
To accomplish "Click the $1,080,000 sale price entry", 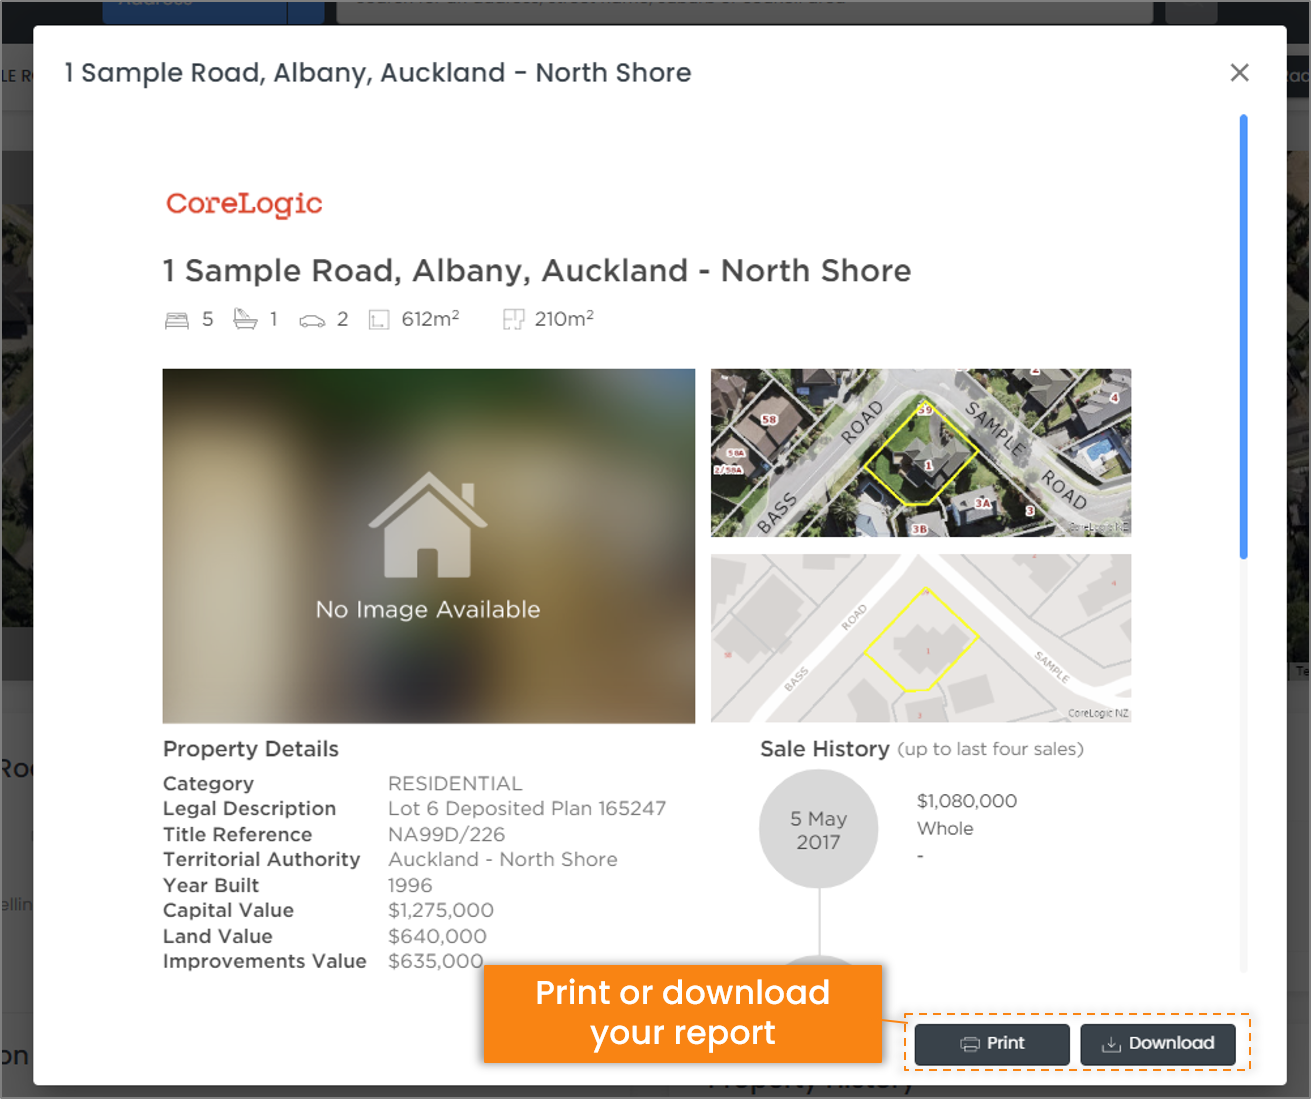I will [967, 801].
